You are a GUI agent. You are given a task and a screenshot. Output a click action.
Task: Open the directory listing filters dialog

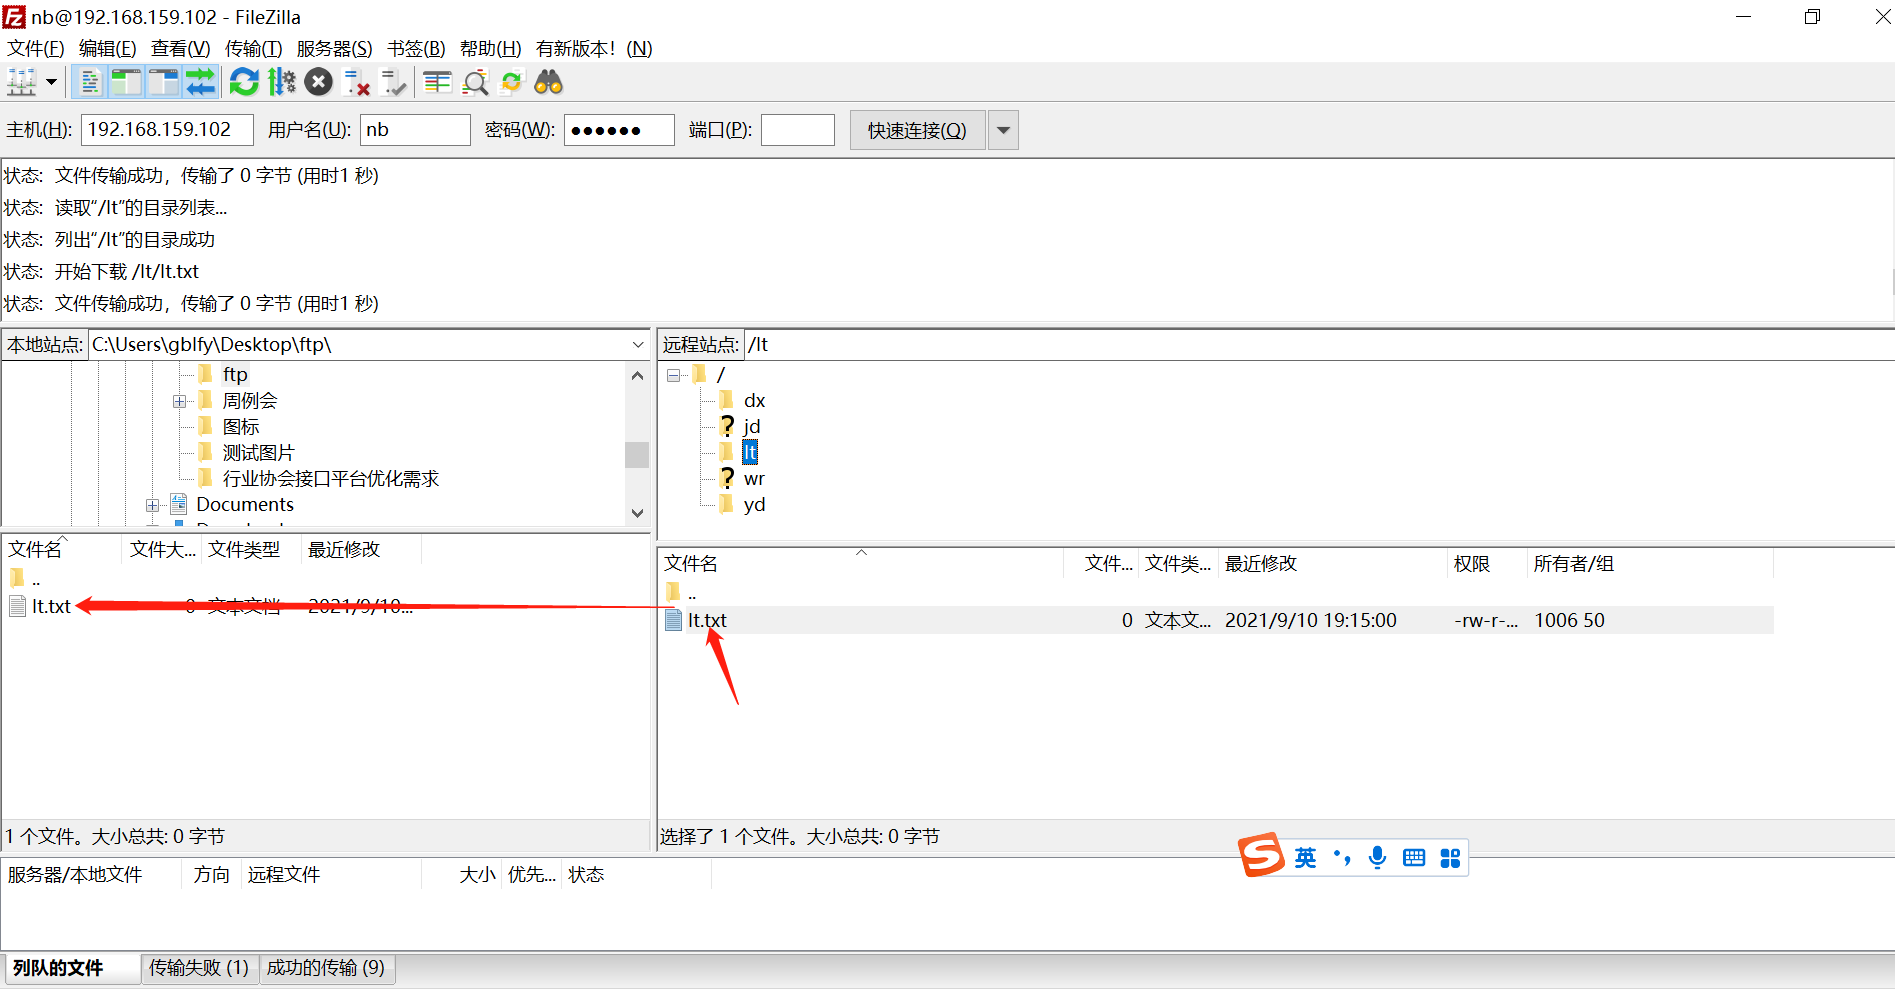pos(437,82)
